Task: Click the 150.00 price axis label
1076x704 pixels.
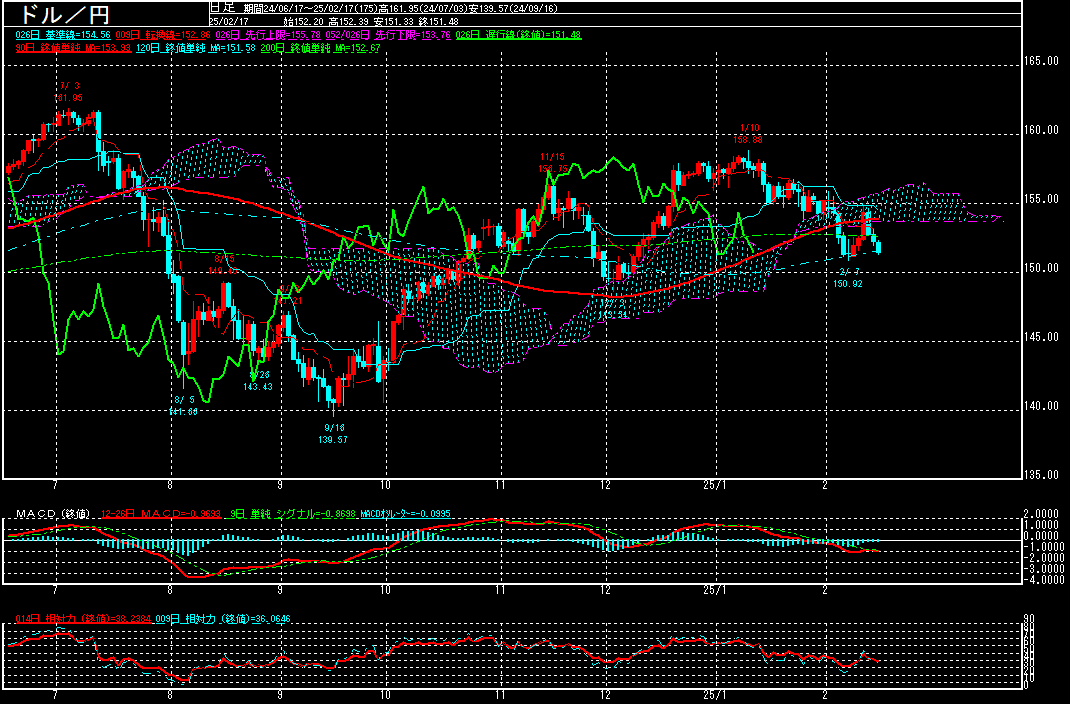Action: point(1042,268)
